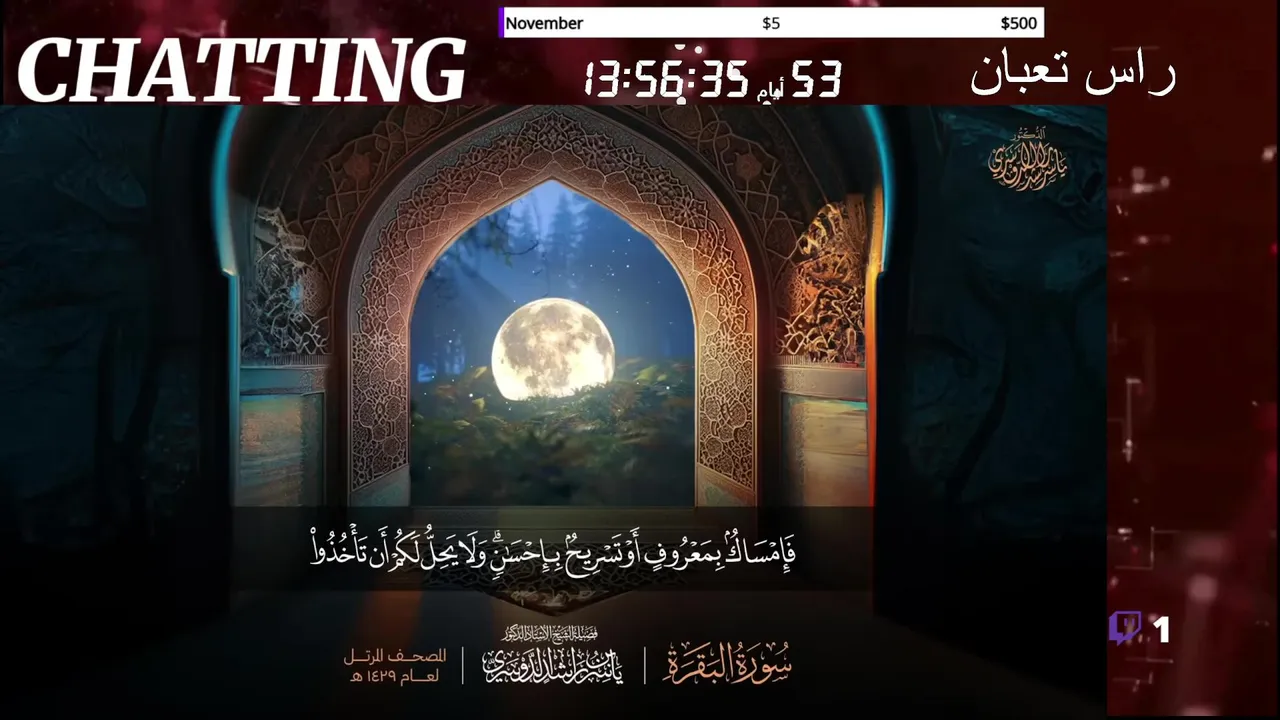Click the Twitch logo icon

tap(1125, 629)
